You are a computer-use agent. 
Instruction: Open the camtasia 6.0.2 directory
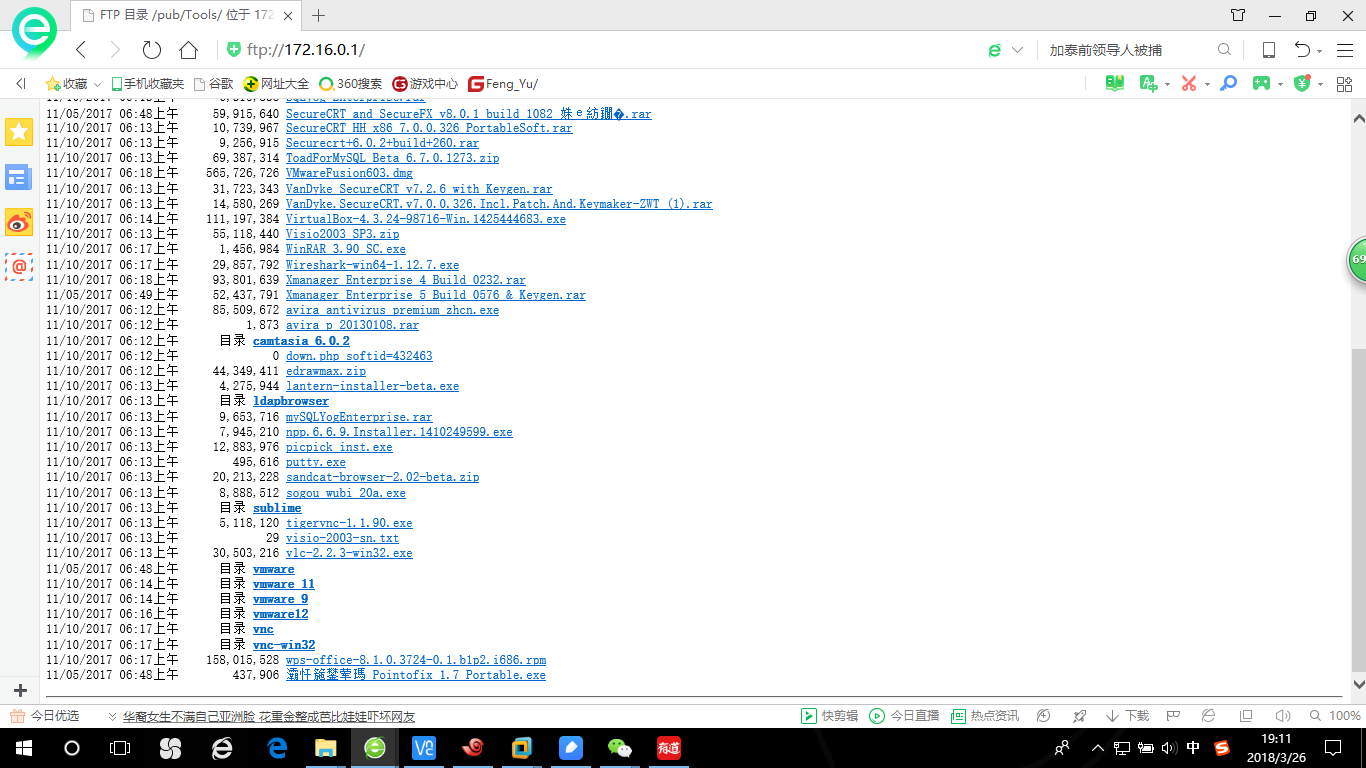coord(301,341)
